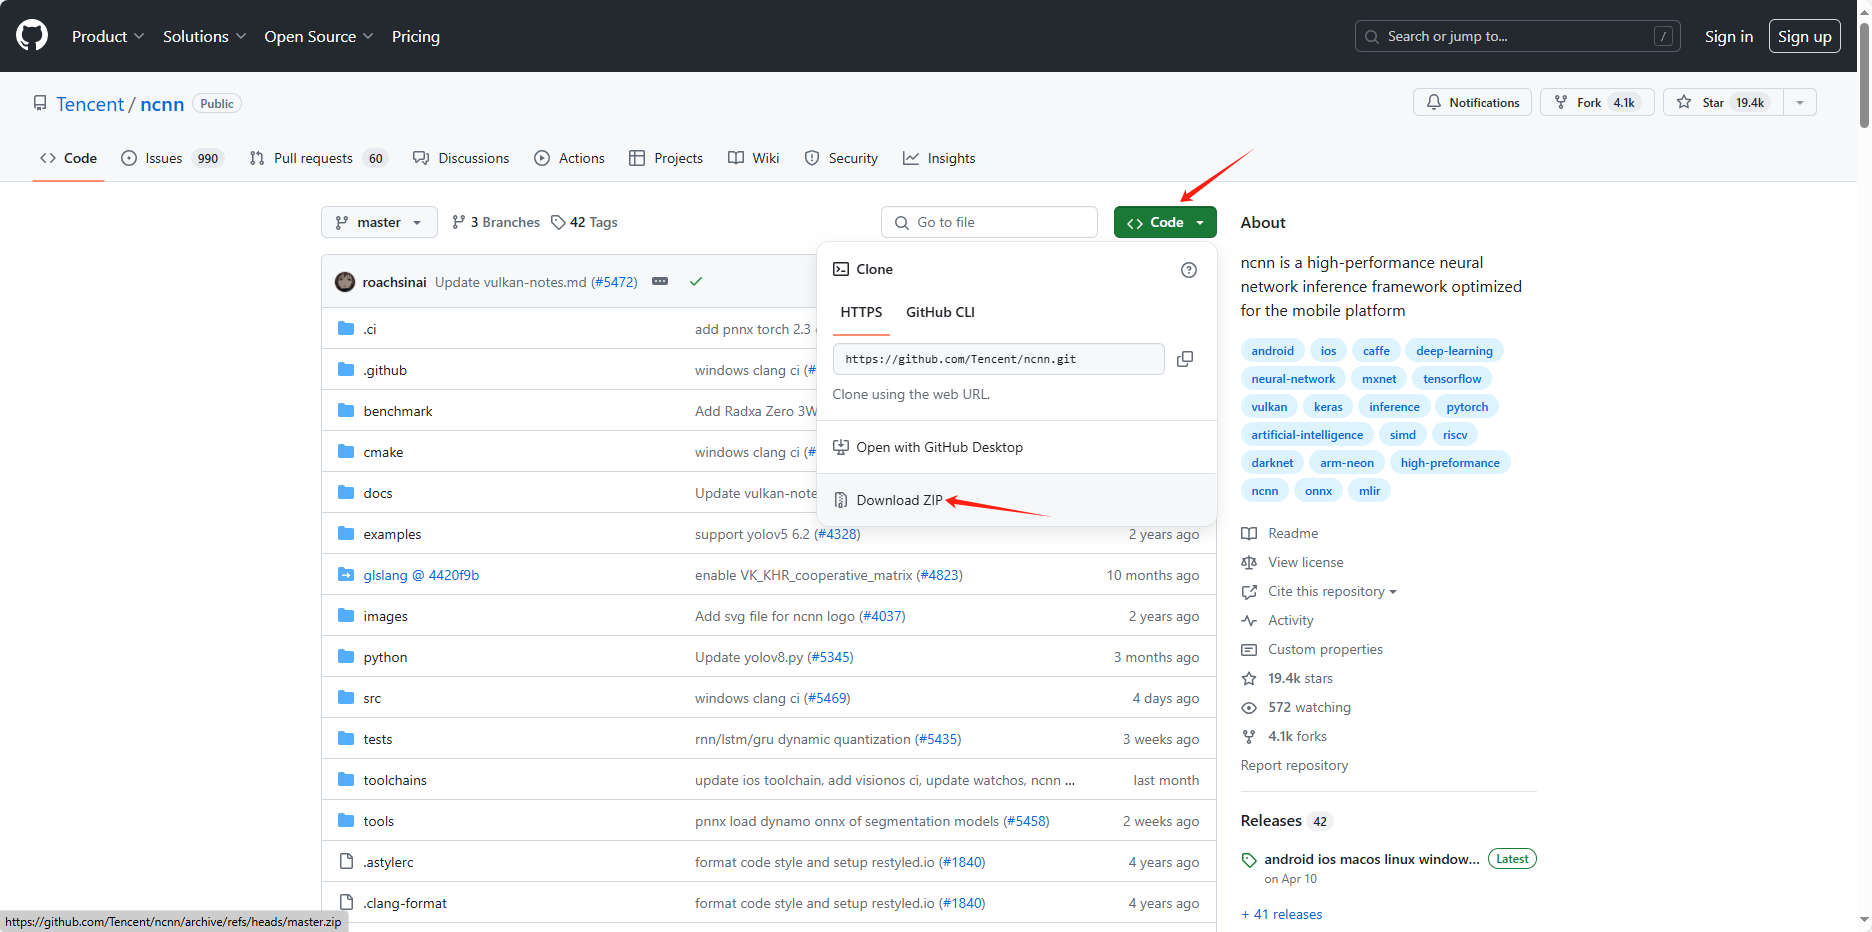This screenshot has height=932, width=1872.
Task: Open the .ci folder
Action: pyautogui.click(x=370, y=329)
